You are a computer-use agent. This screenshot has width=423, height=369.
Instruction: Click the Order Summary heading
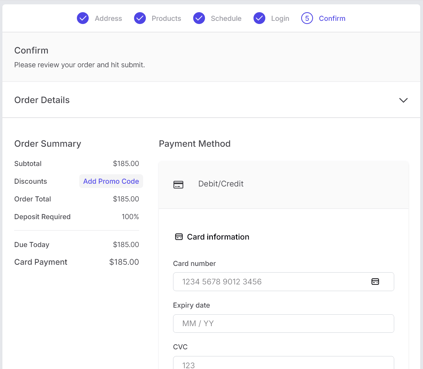click(x=48, y=144)
